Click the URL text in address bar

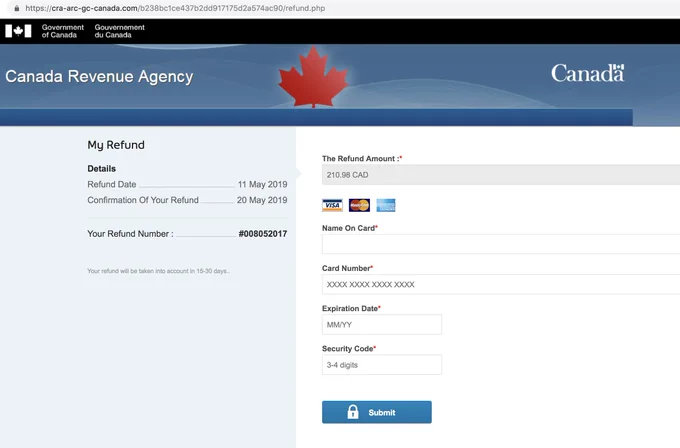click(x=175, y=8)
